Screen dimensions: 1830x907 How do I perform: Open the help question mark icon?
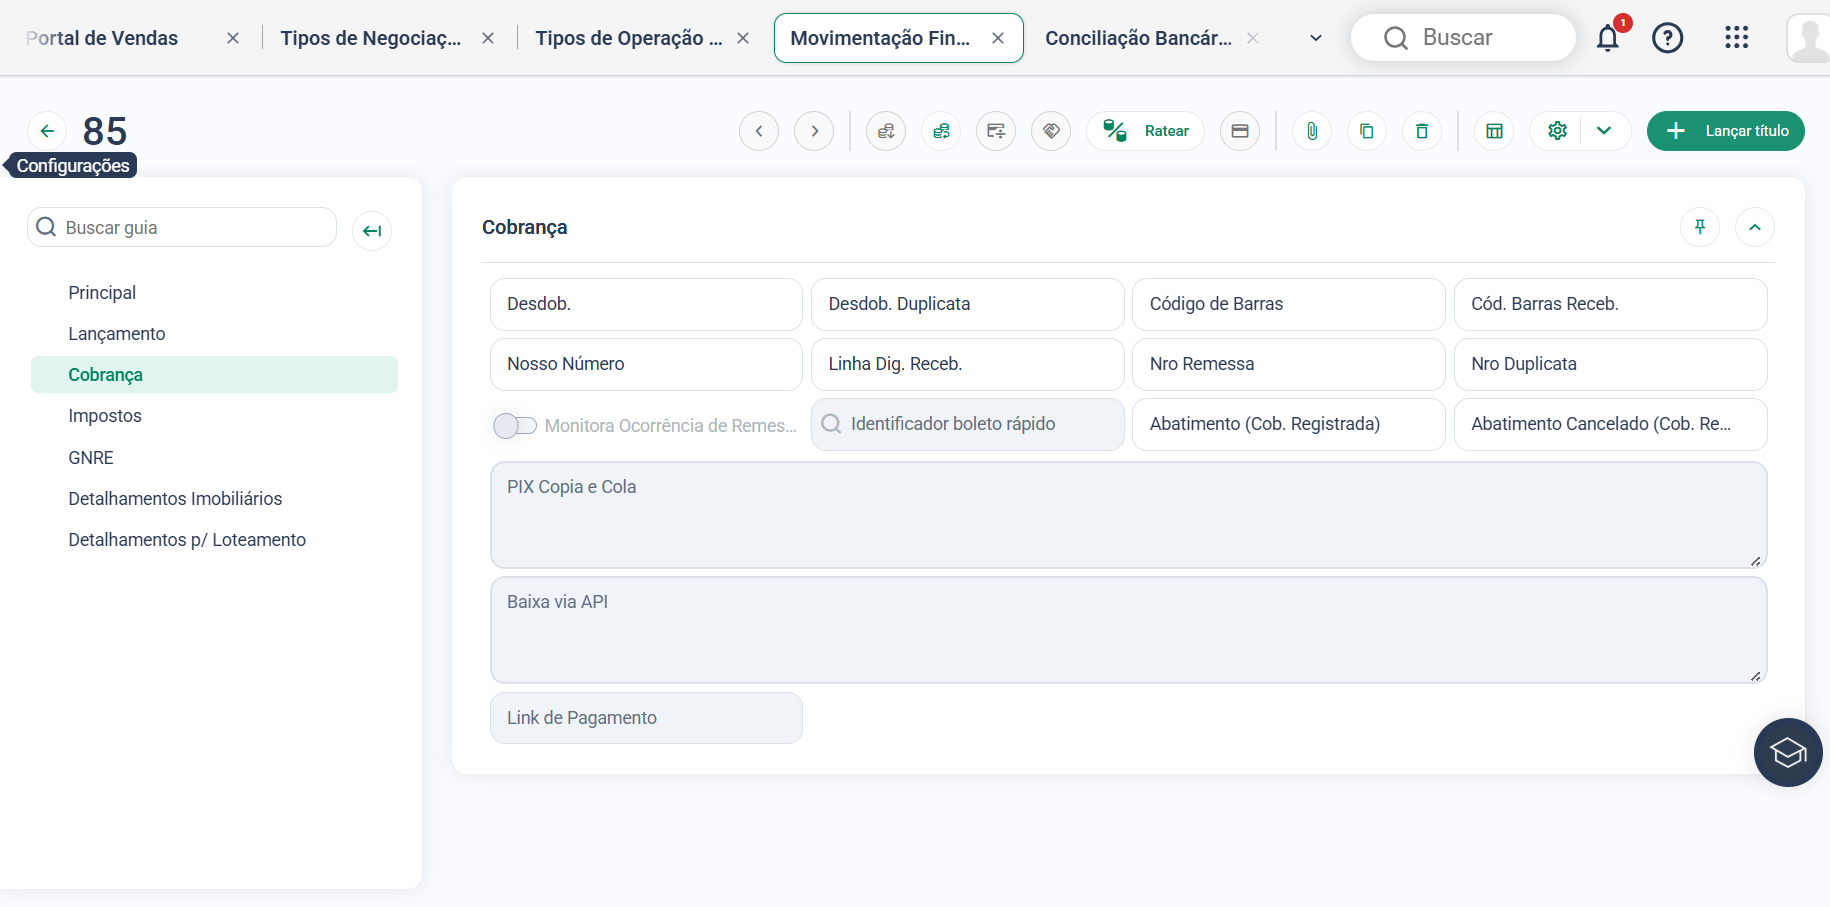1668,38
